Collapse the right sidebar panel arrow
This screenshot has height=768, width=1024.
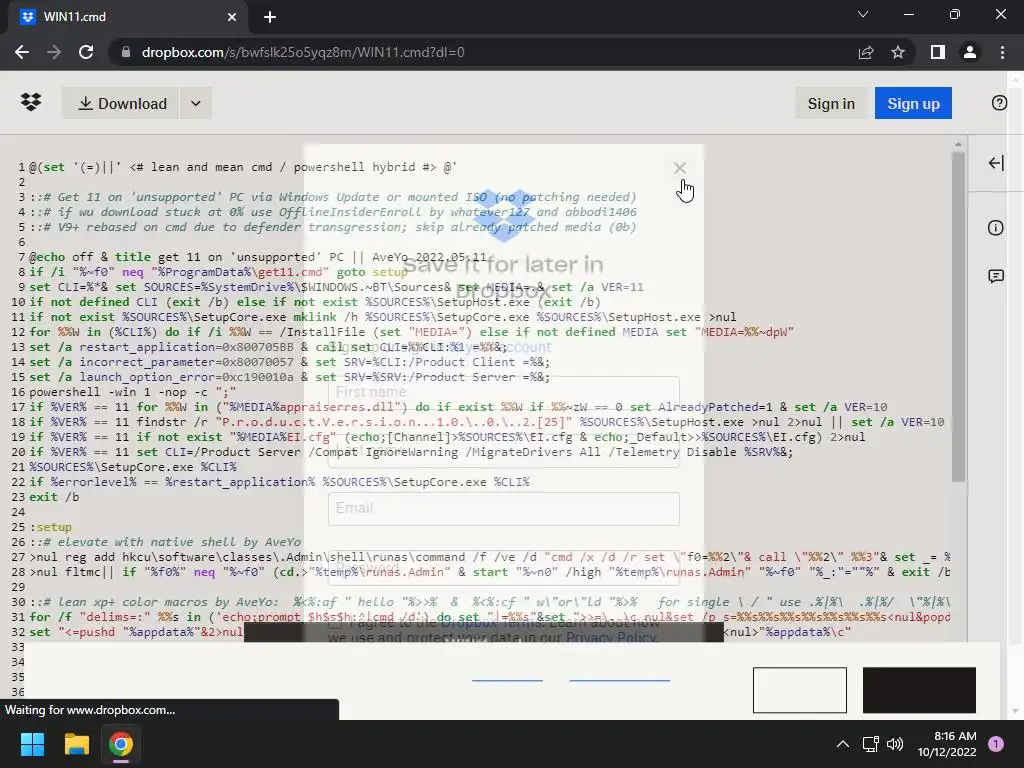point(996,163)
